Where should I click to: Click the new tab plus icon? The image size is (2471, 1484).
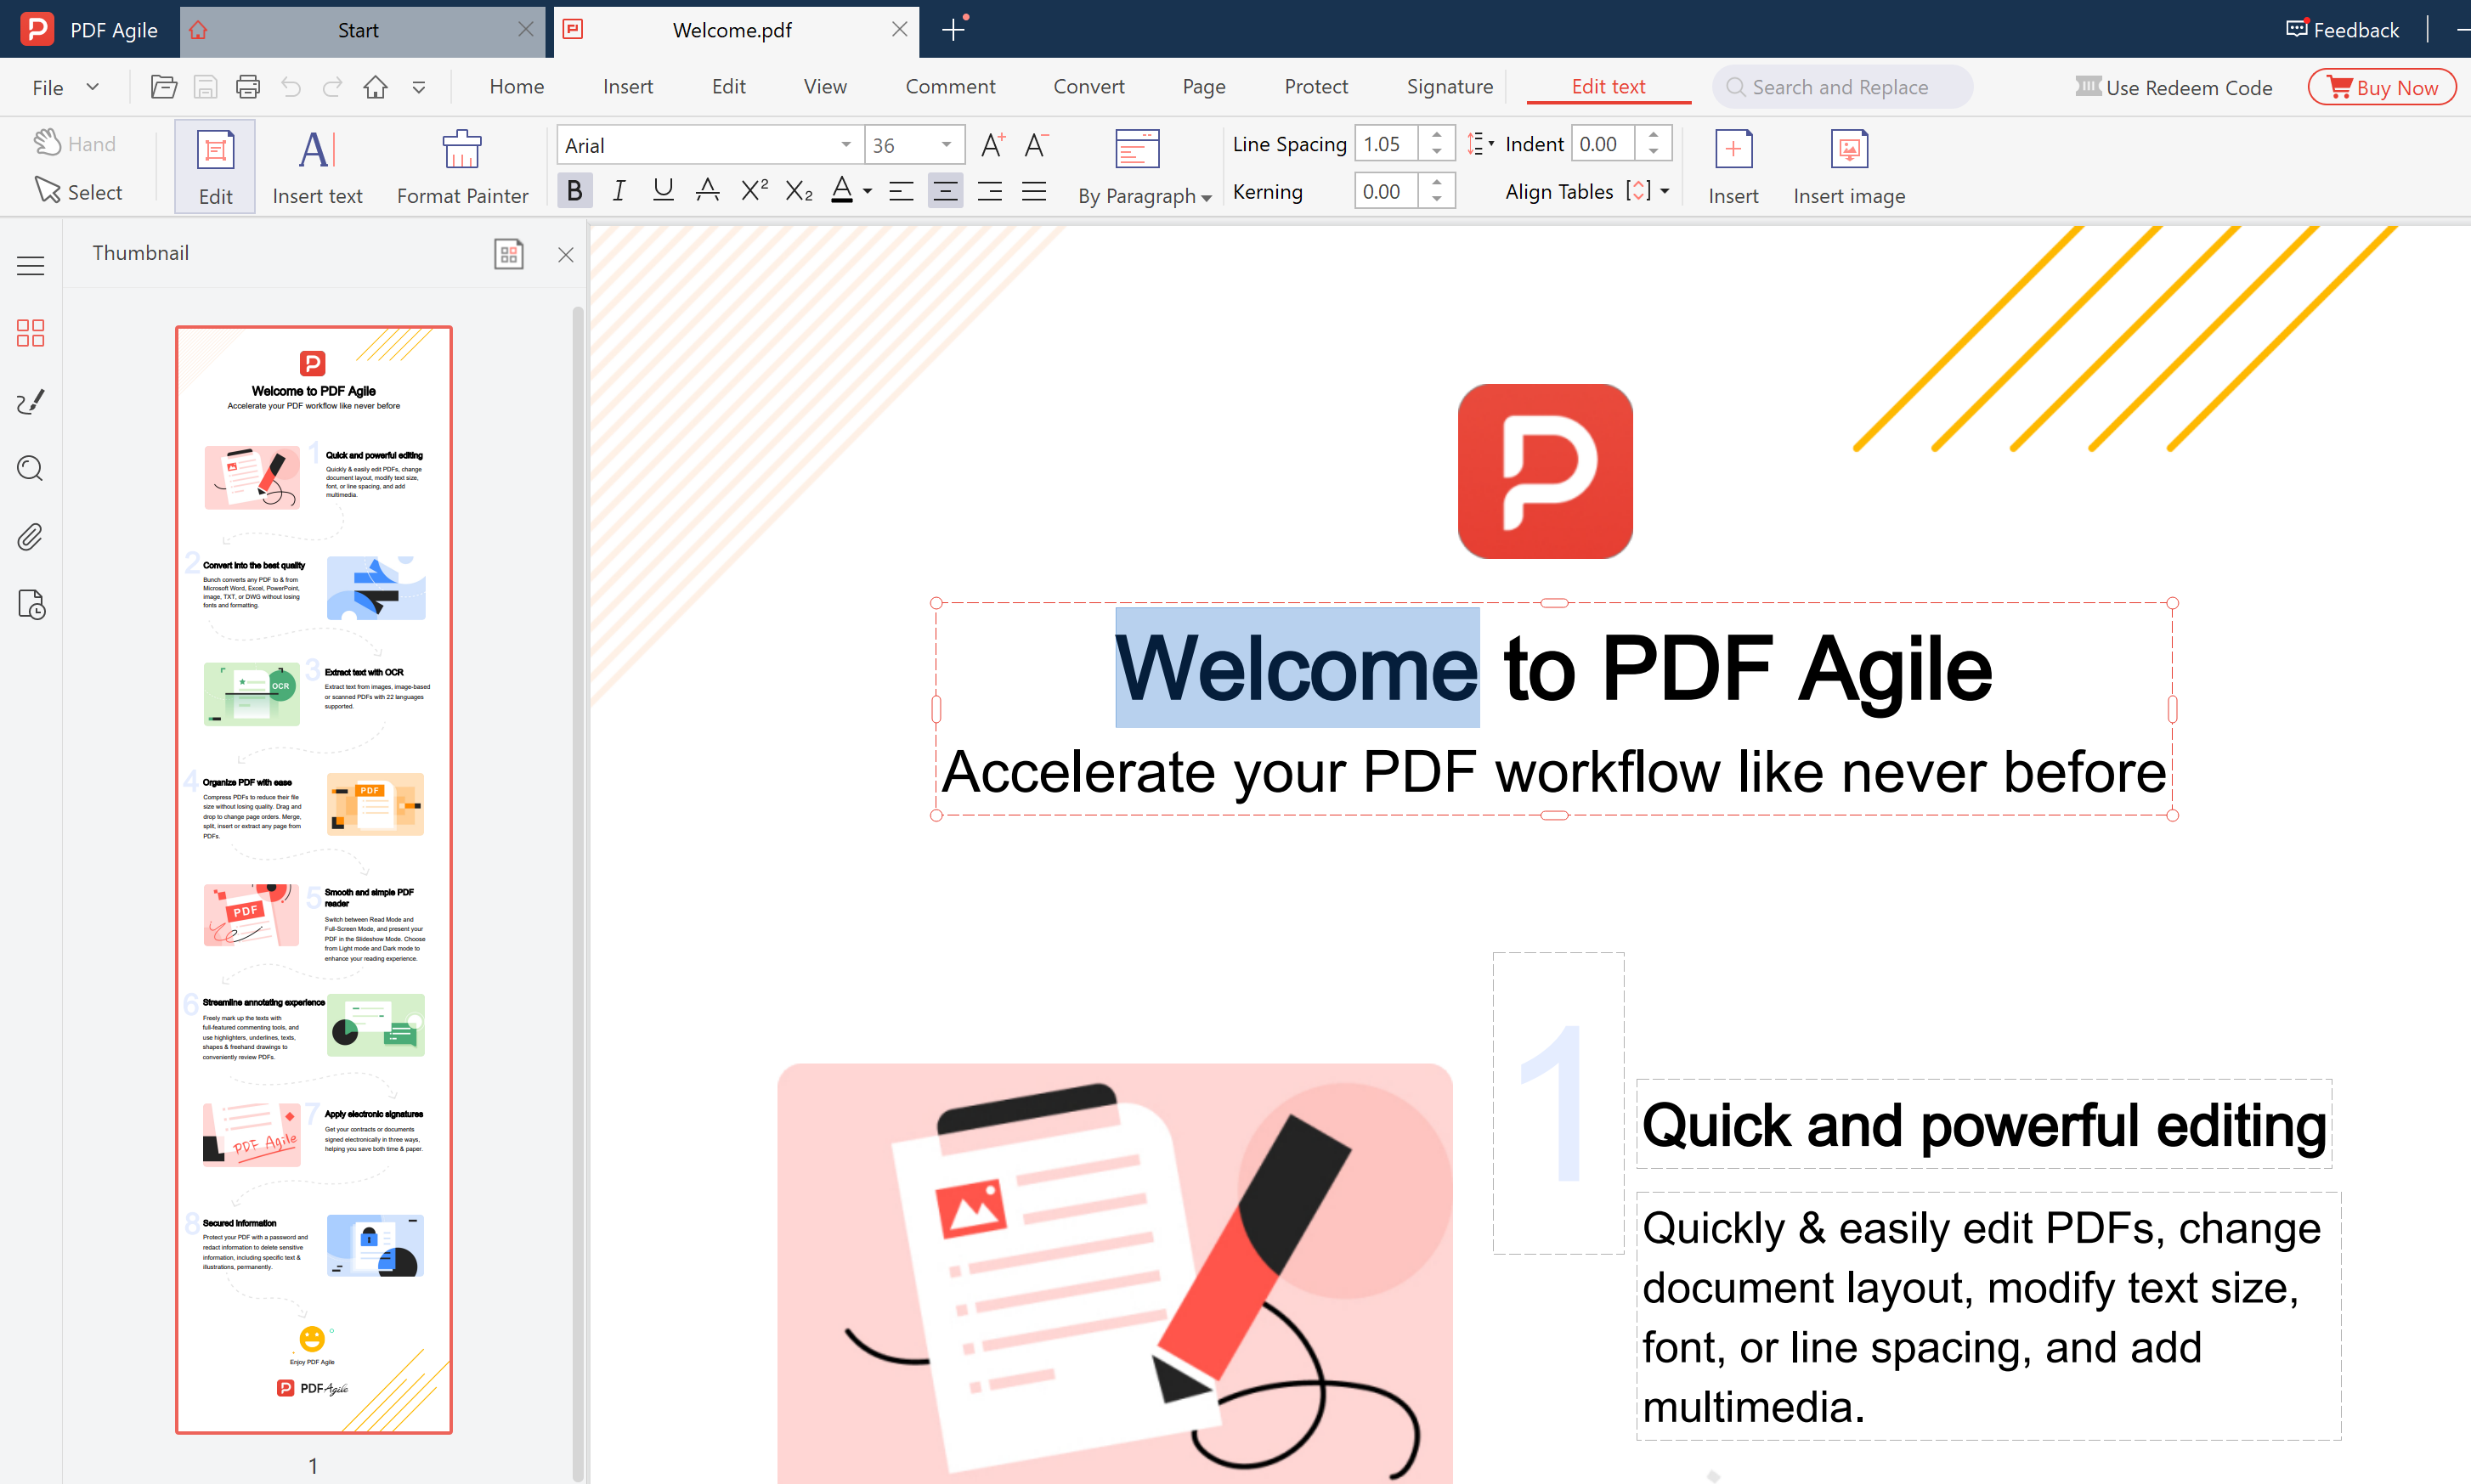(954, 30)
